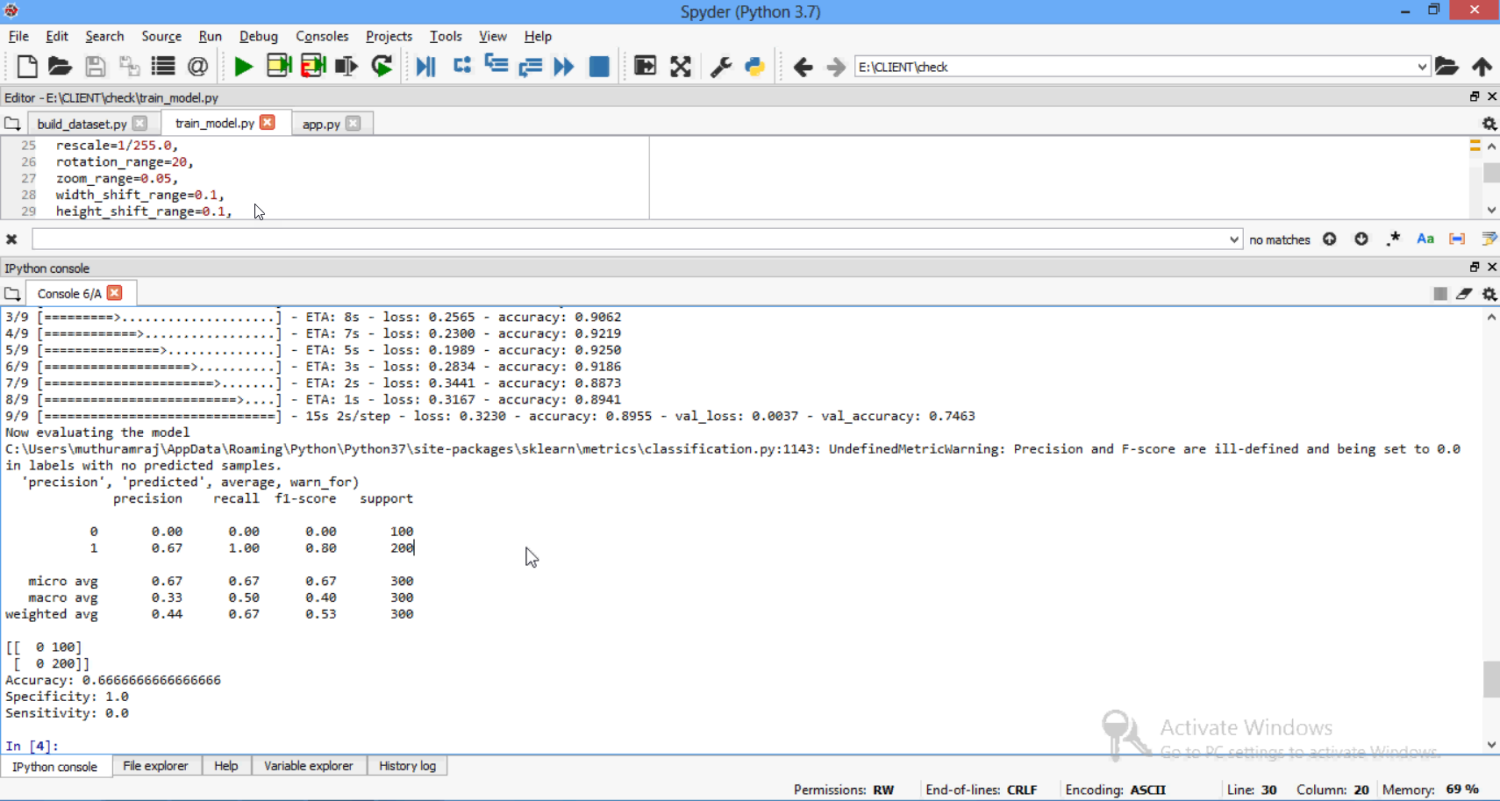Close the train_model.py editor tab
This screenshot has width=1500, height=801.
click(267, 123)
